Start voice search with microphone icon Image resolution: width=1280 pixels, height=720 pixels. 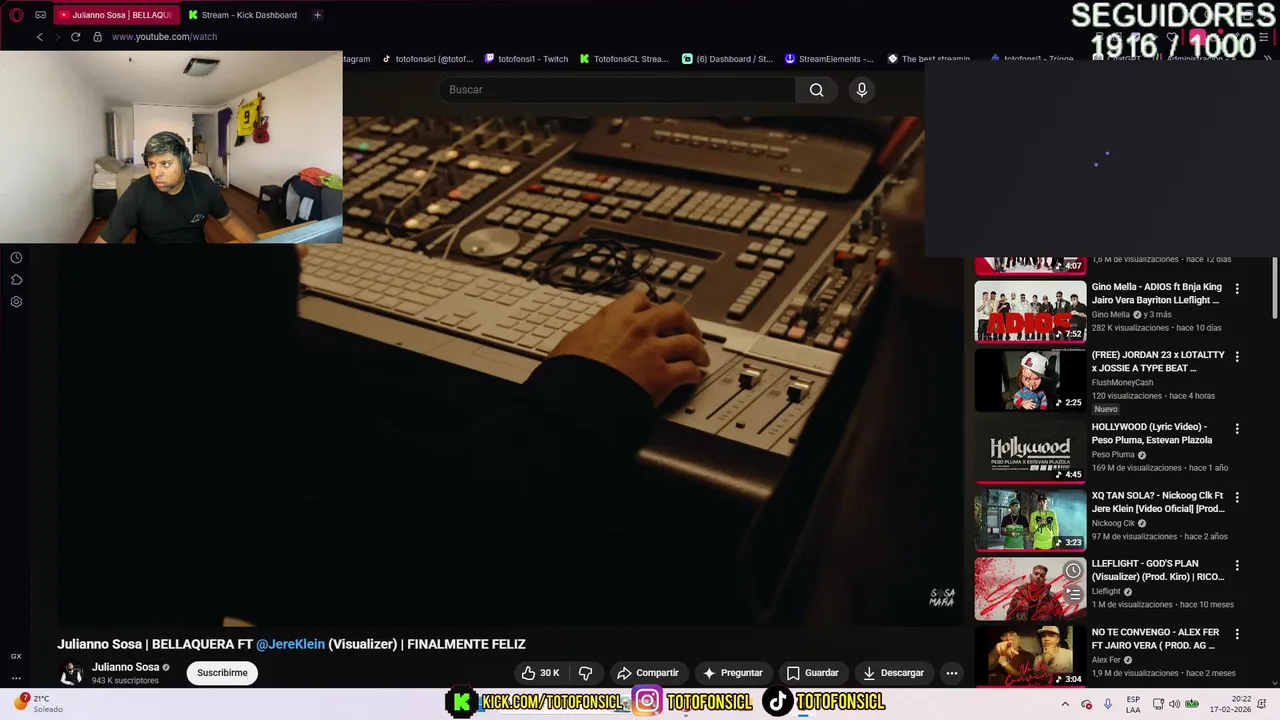862,90
